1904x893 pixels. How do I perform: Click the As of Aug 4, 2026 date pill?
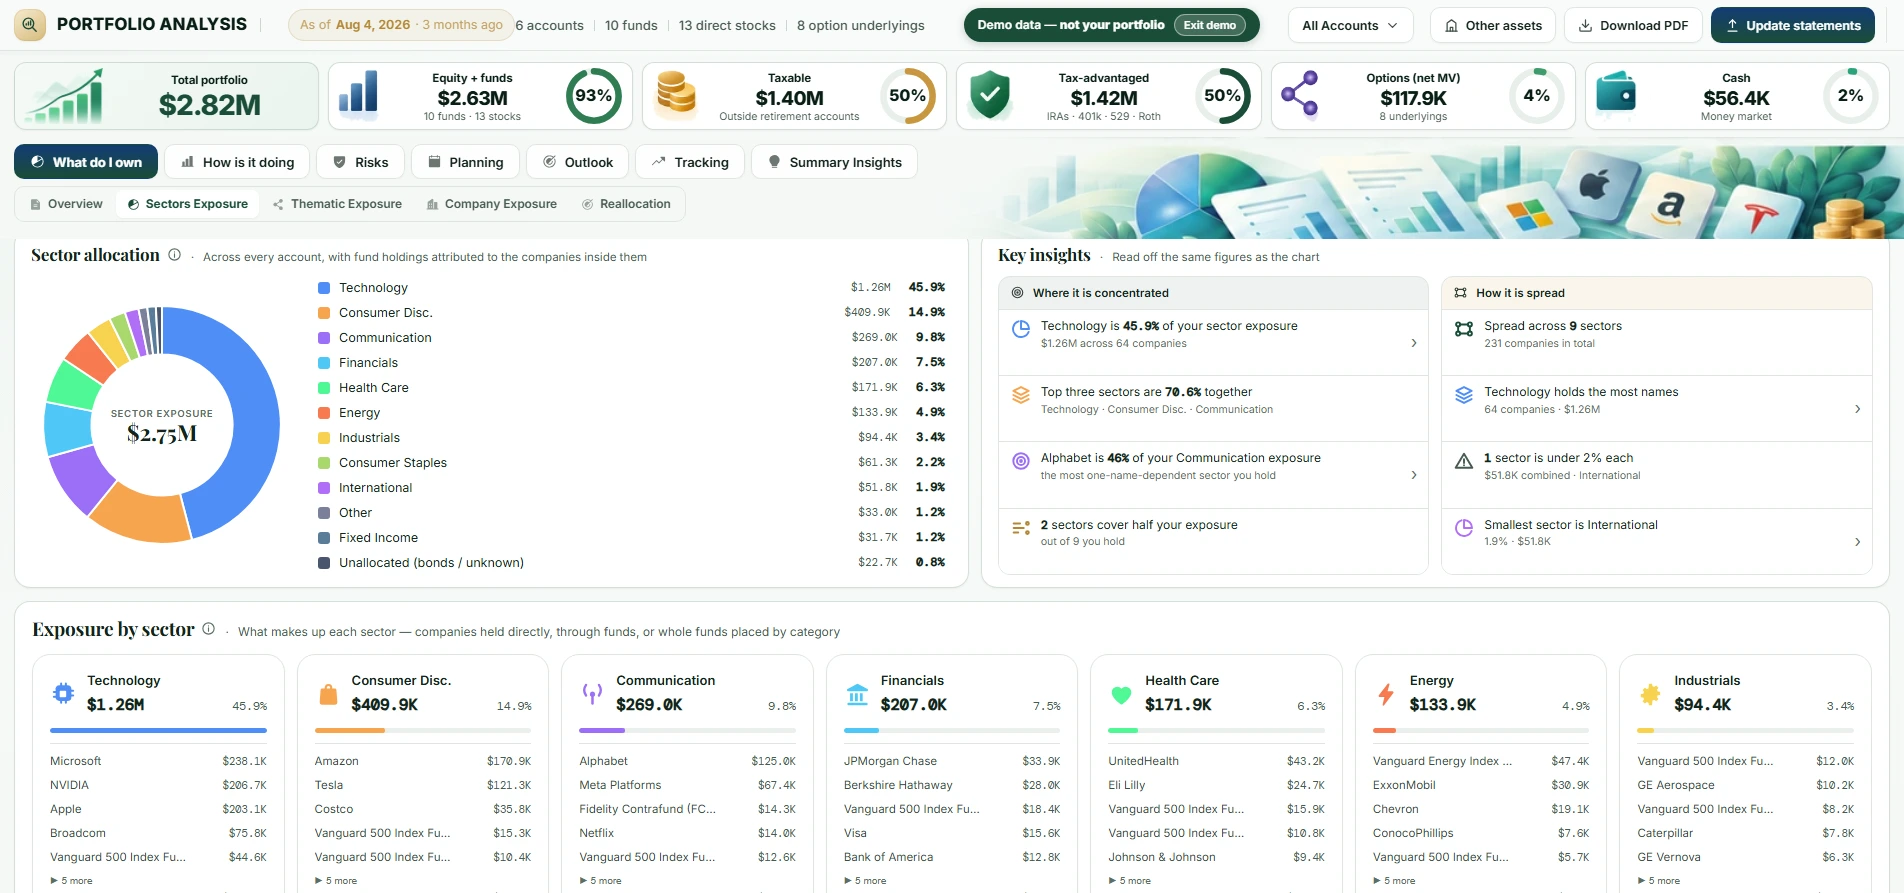(x=401, y=25)
